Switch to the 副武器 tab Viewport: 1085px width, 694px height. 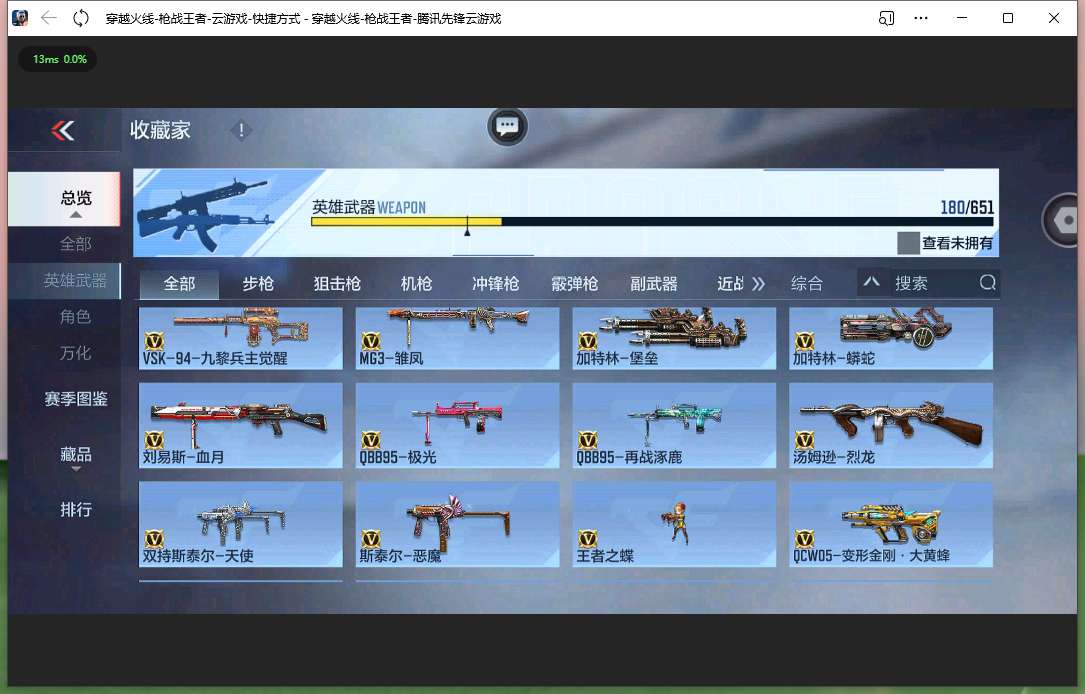point(653,284)
